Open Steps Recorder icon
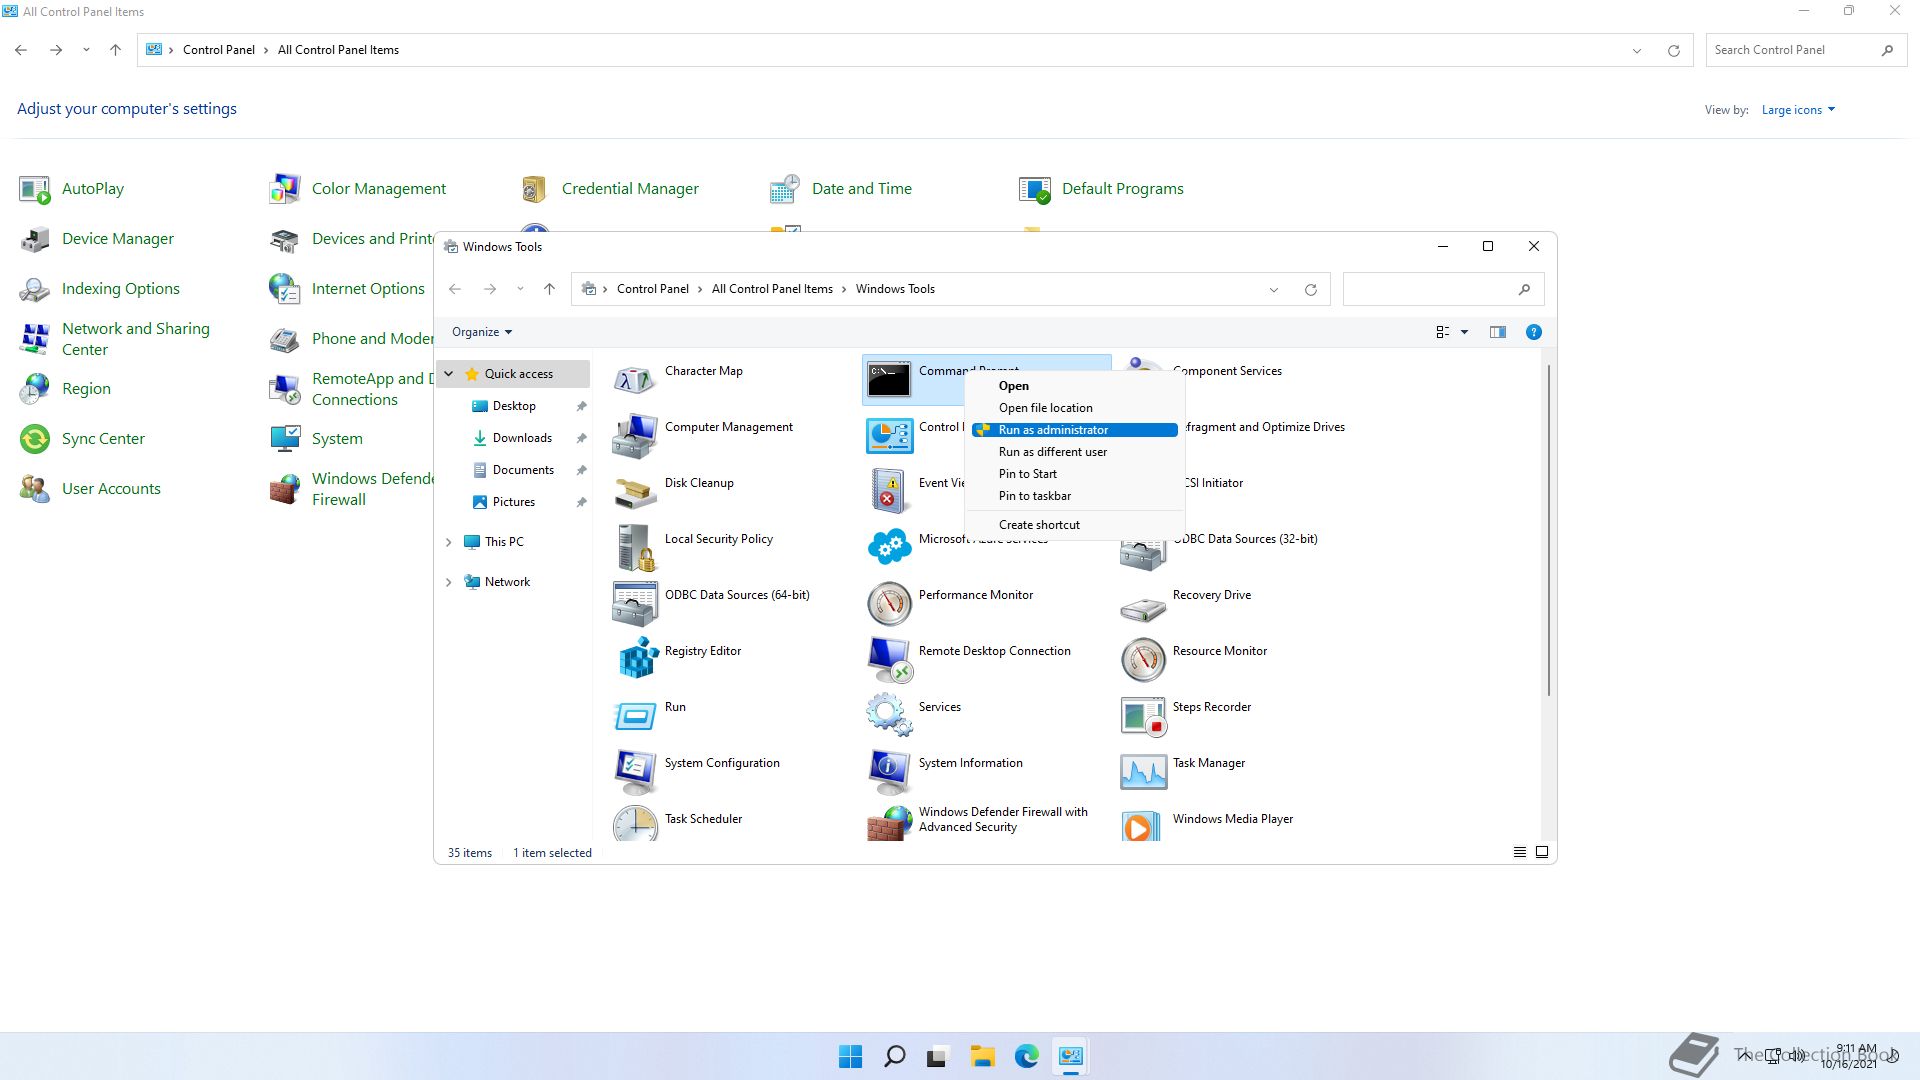The height and width of the screenshot is (1080, 1920). pyautogui.click(x=1143, y=715)
